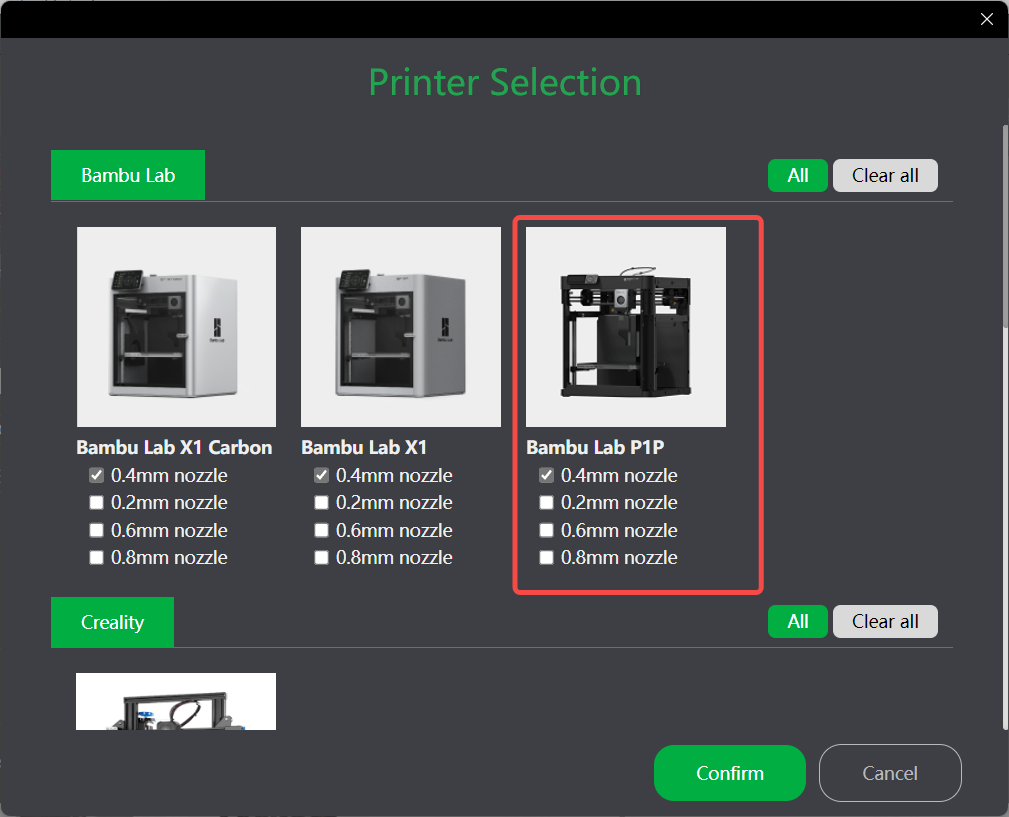Enable X1 Carbon 0.8mm nozzle
The image size is (1009, 817).
(x=97, y=557)
